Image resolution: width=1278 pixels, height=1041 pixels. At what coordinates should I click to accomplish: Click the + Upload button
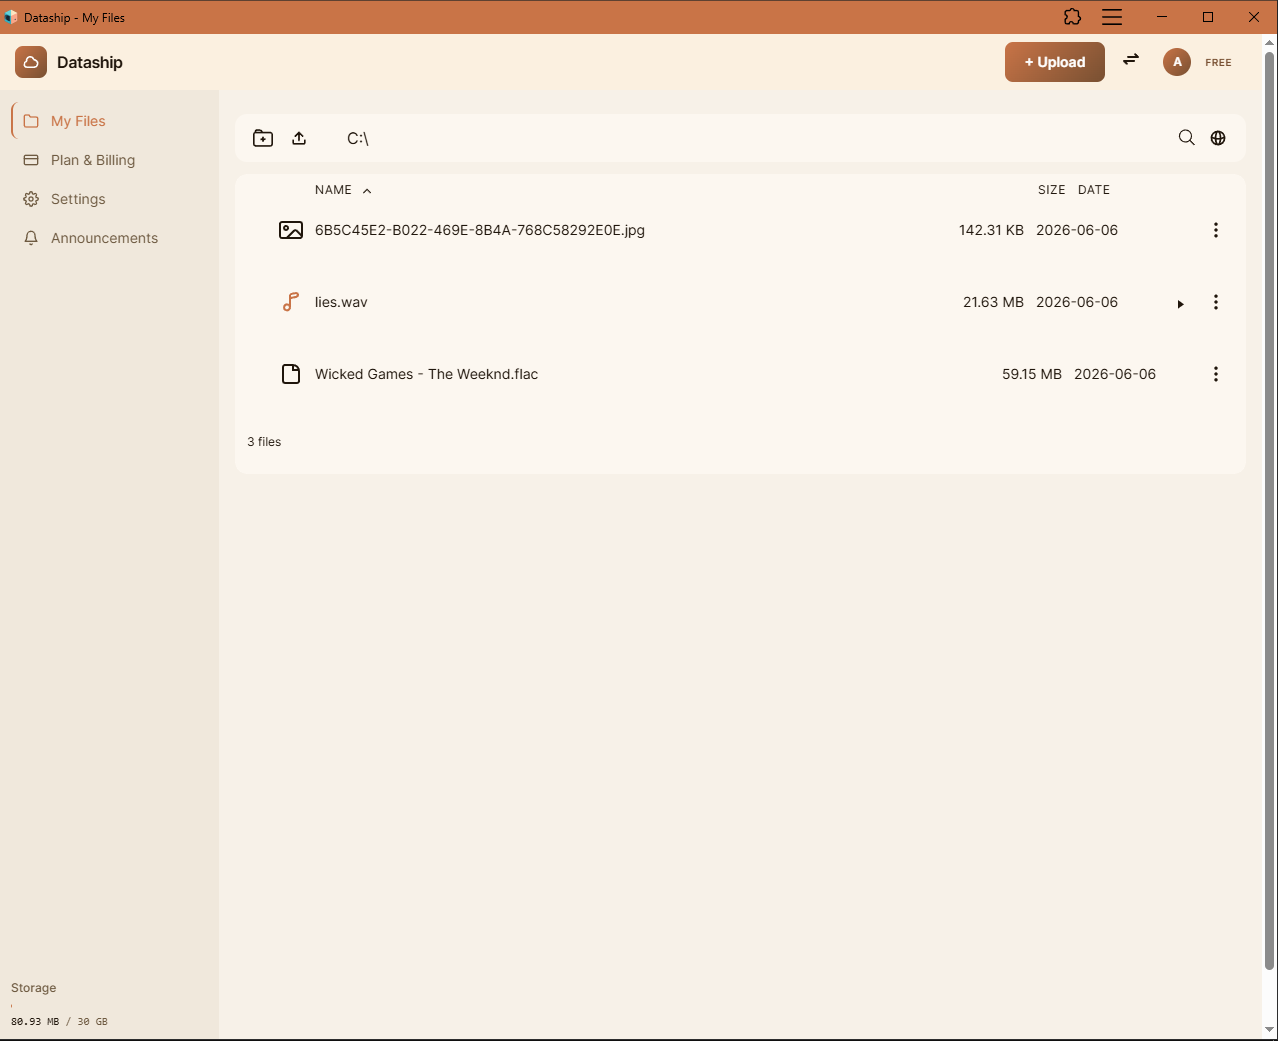pyautogui.click(x=1055, y=62)
